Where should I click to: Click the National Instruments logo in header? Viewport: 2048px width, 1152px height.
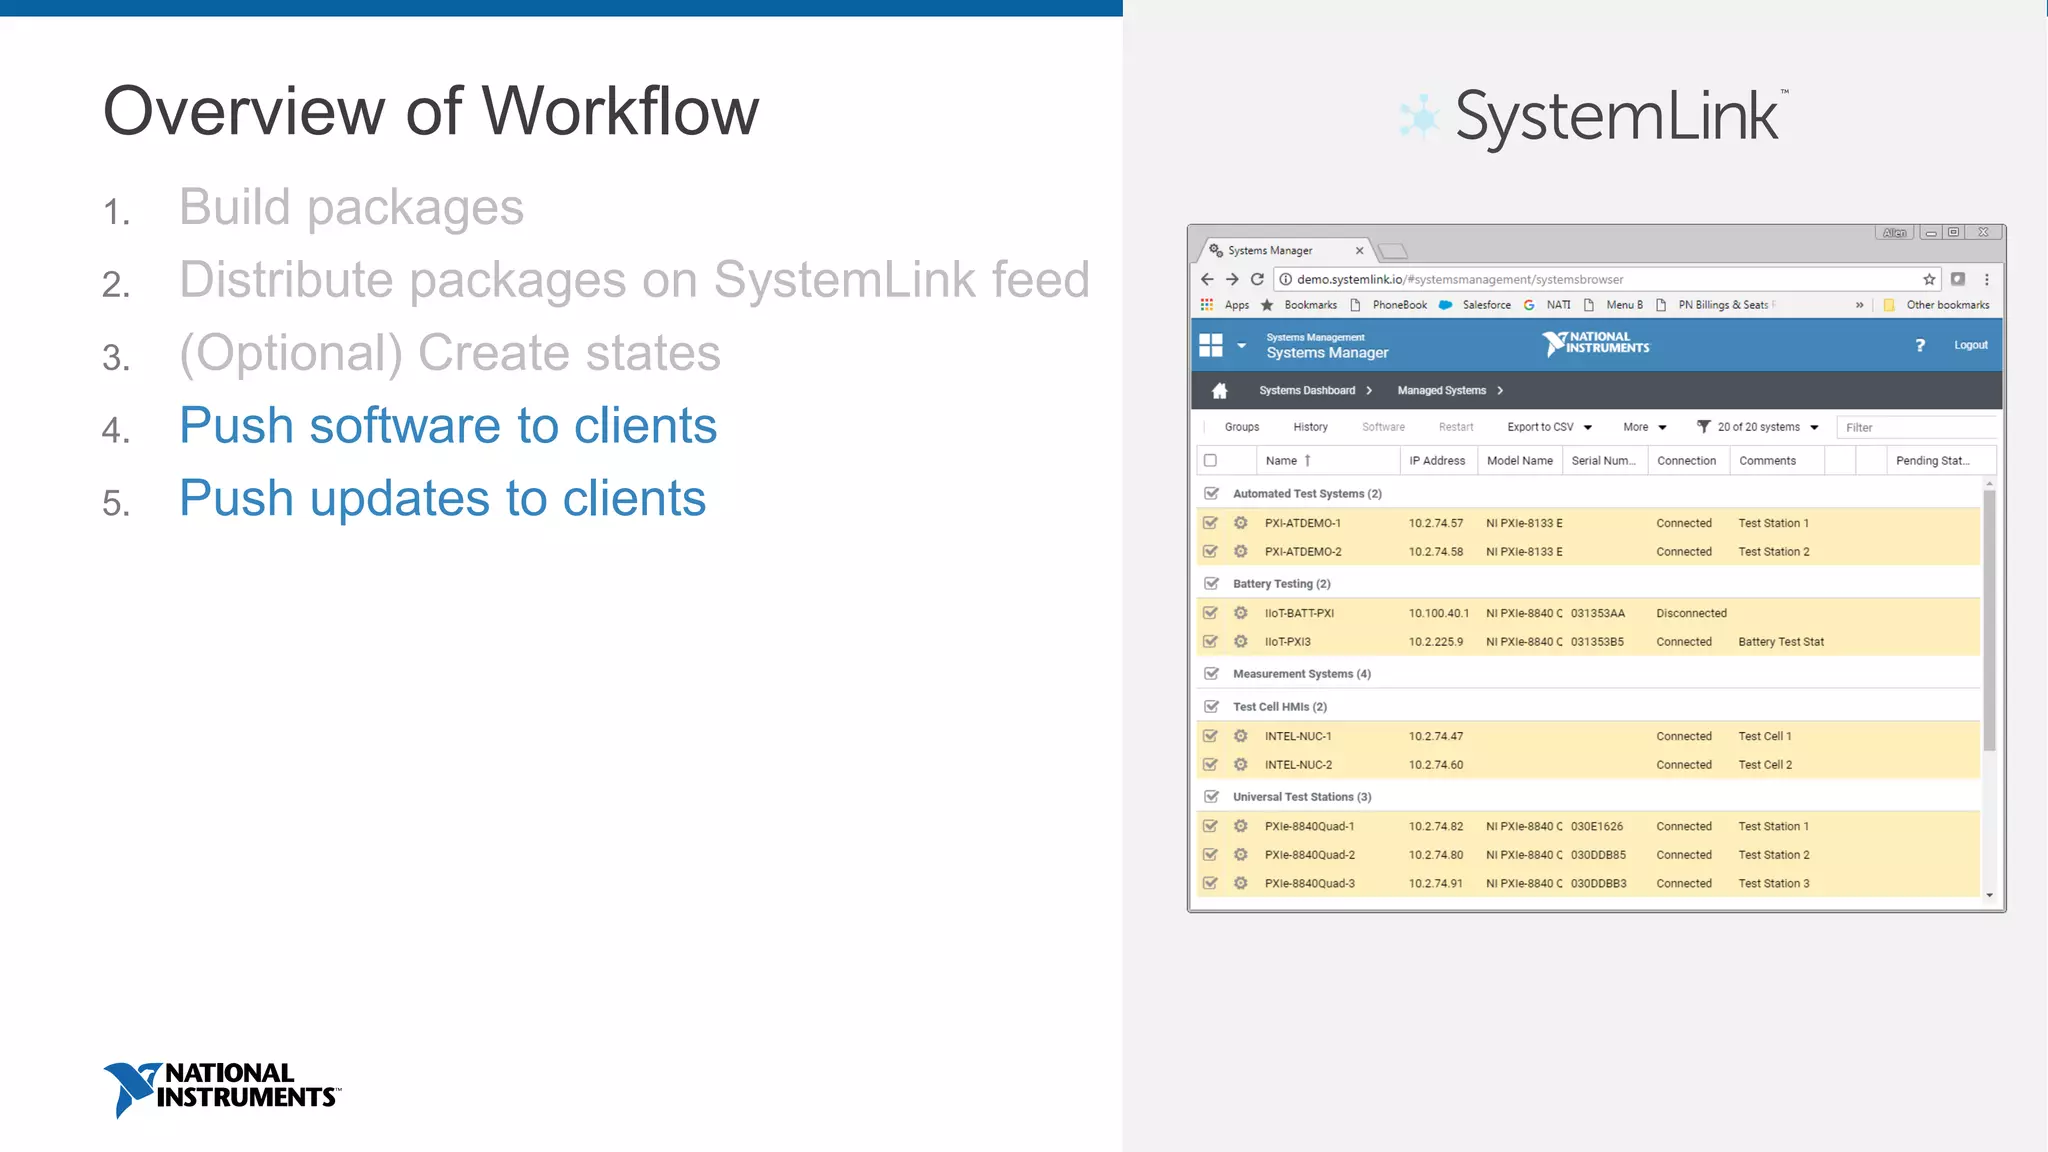coord(1596,344)
